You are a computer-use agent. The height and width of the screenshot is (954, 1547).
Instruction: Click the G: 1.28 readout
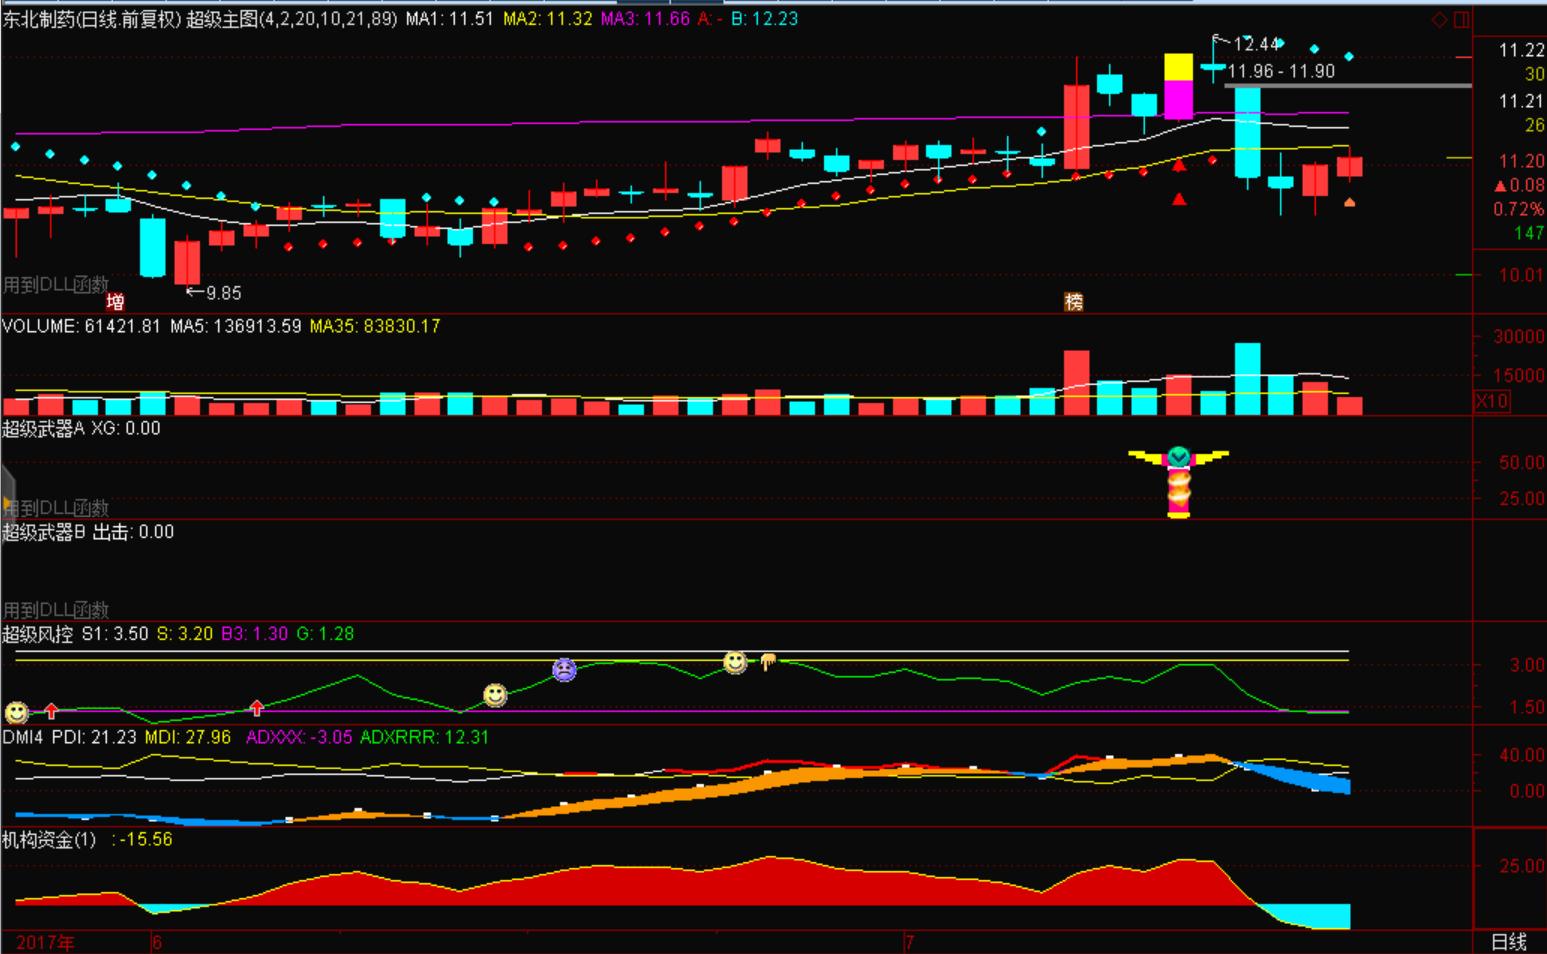(x=325, y=634)
